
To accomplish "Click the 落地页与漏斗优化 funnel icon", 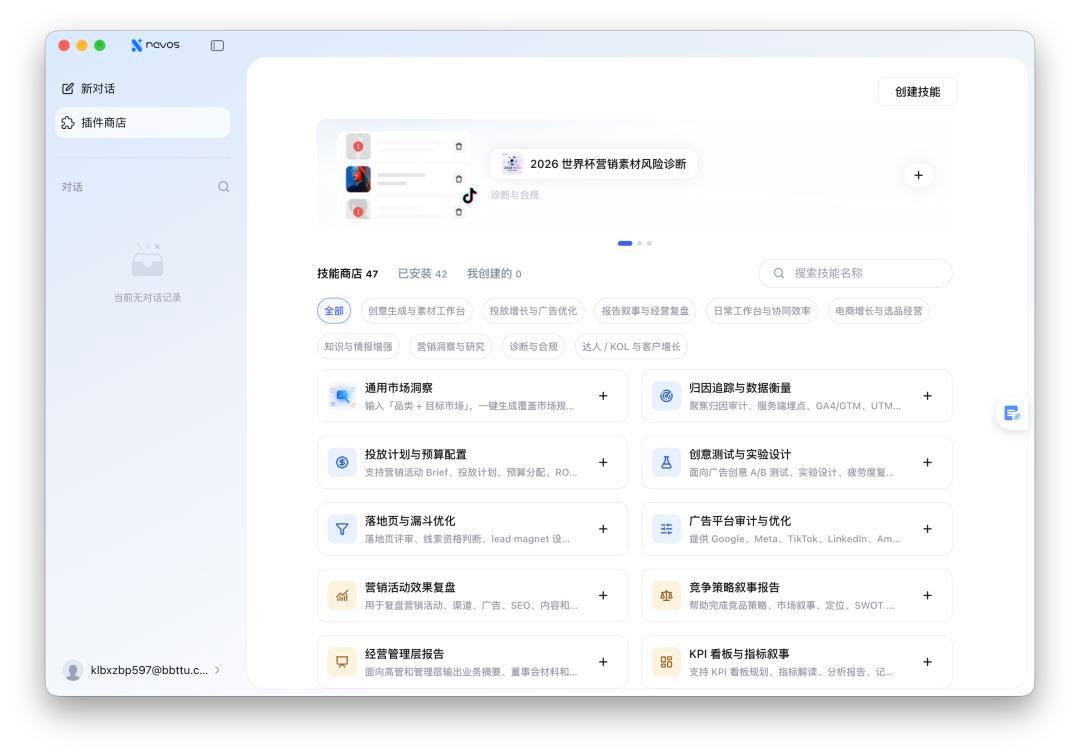I will [342, 529].
